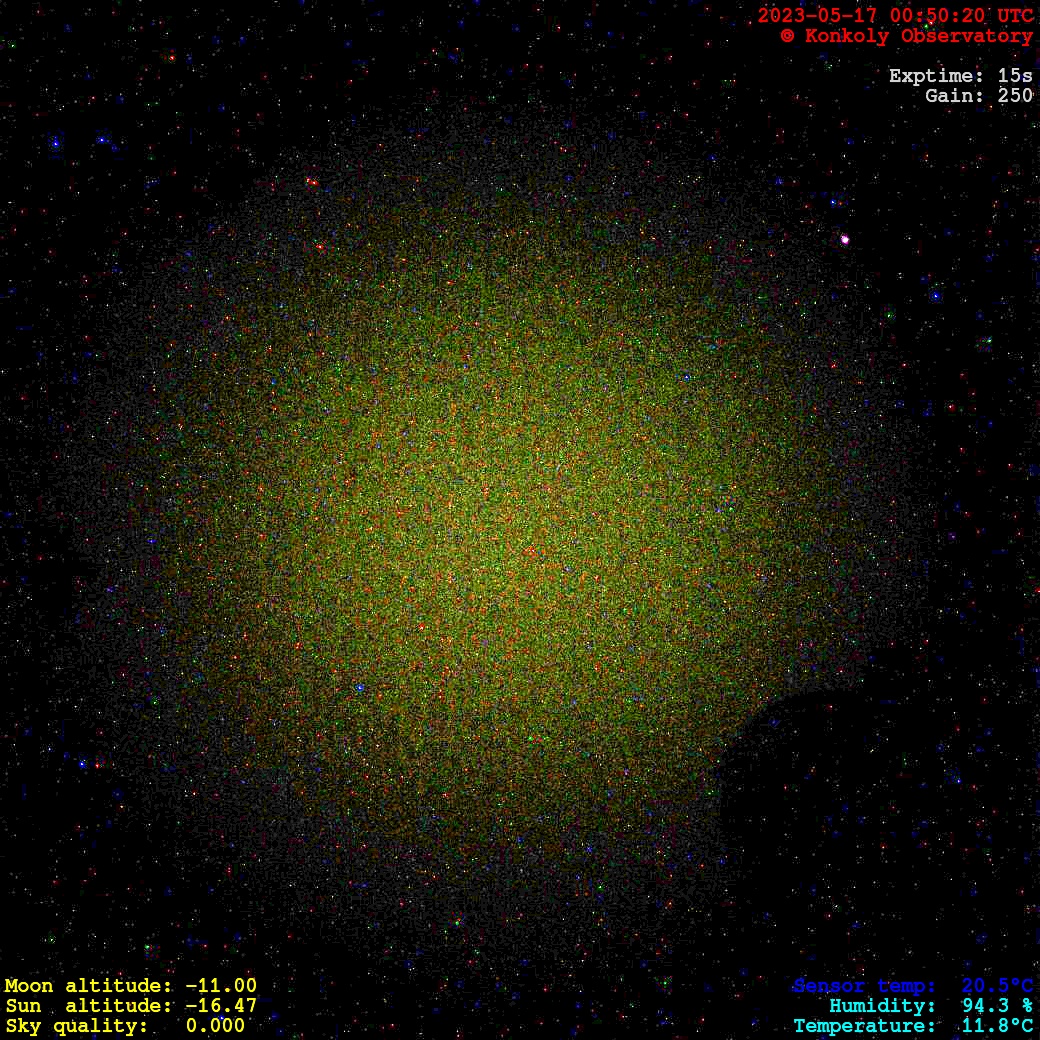Click the 11.8°C temperature value
This screenshot has height=1040, width=1040.
click(x=997, y=1026)
